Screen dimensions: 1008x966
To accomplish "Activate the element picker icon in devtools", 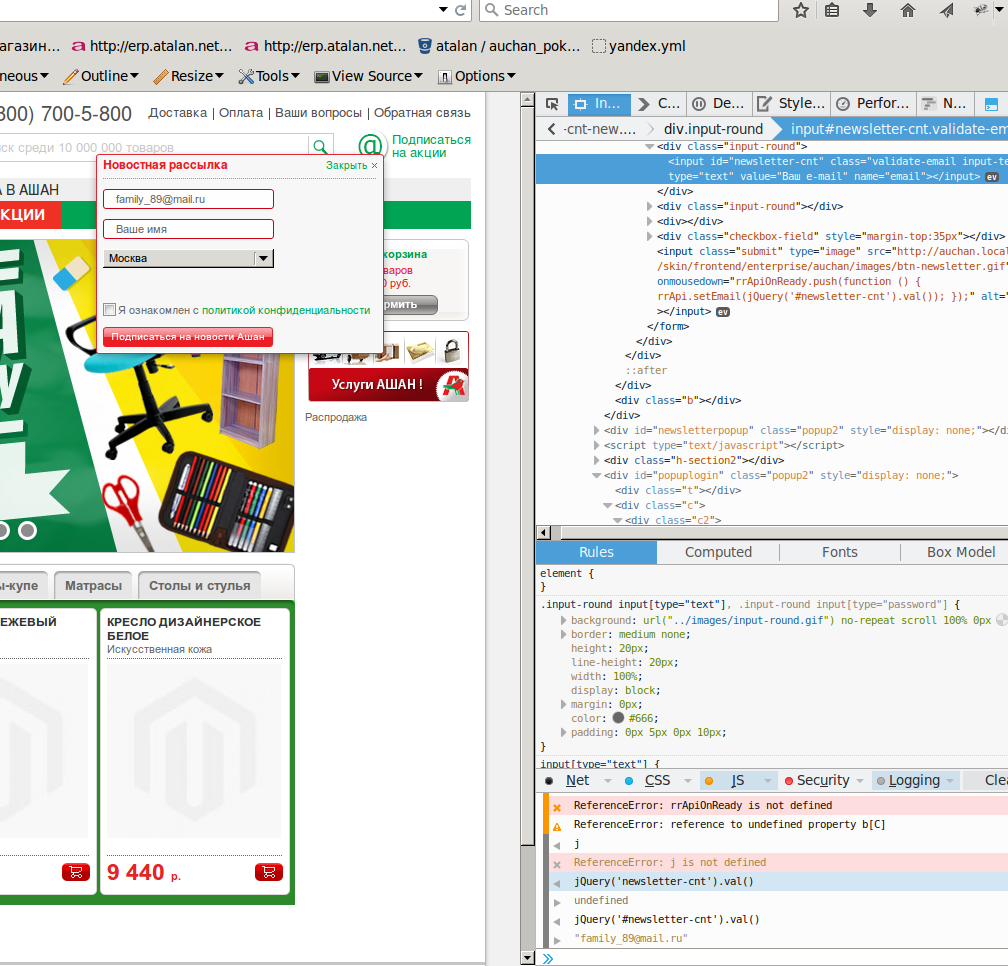I will [552, 103].
